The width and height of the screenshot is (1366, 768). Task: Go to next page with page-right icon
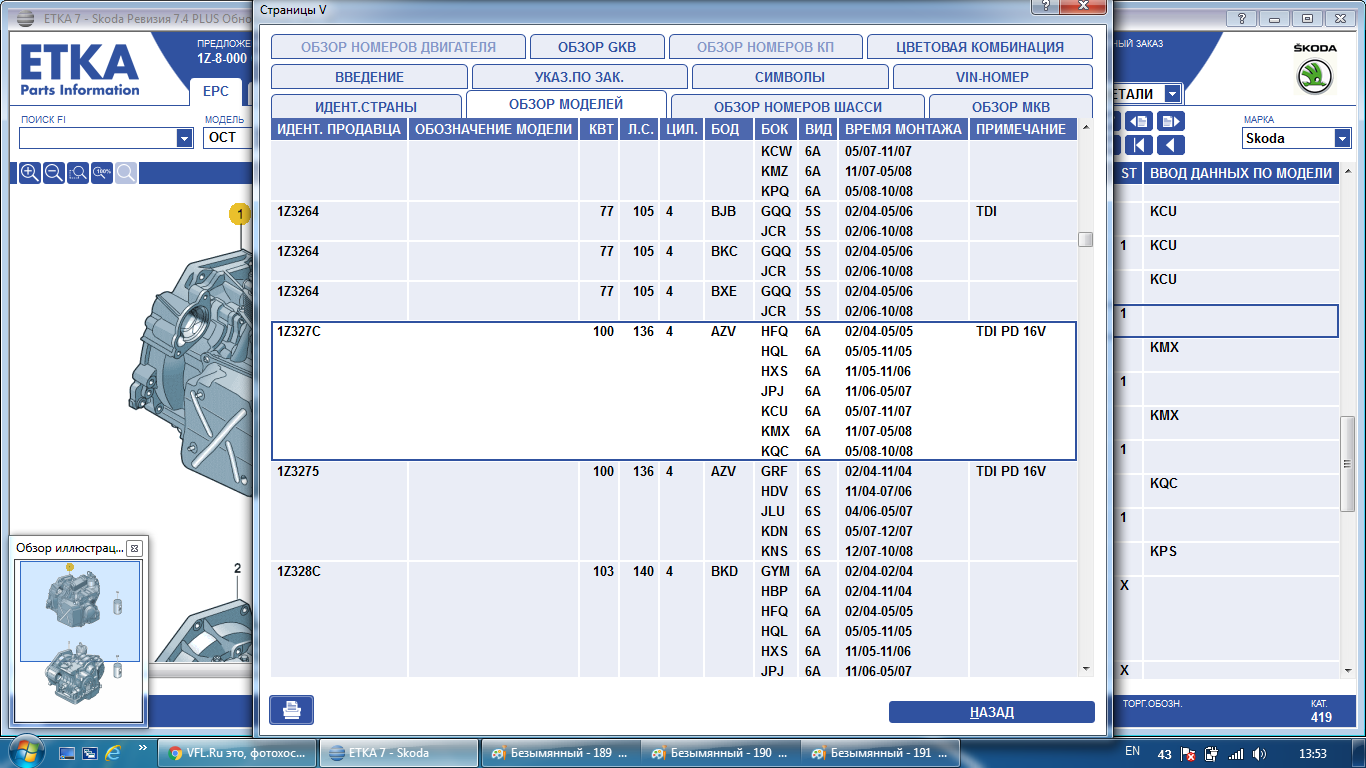[x=1169, y=121]
